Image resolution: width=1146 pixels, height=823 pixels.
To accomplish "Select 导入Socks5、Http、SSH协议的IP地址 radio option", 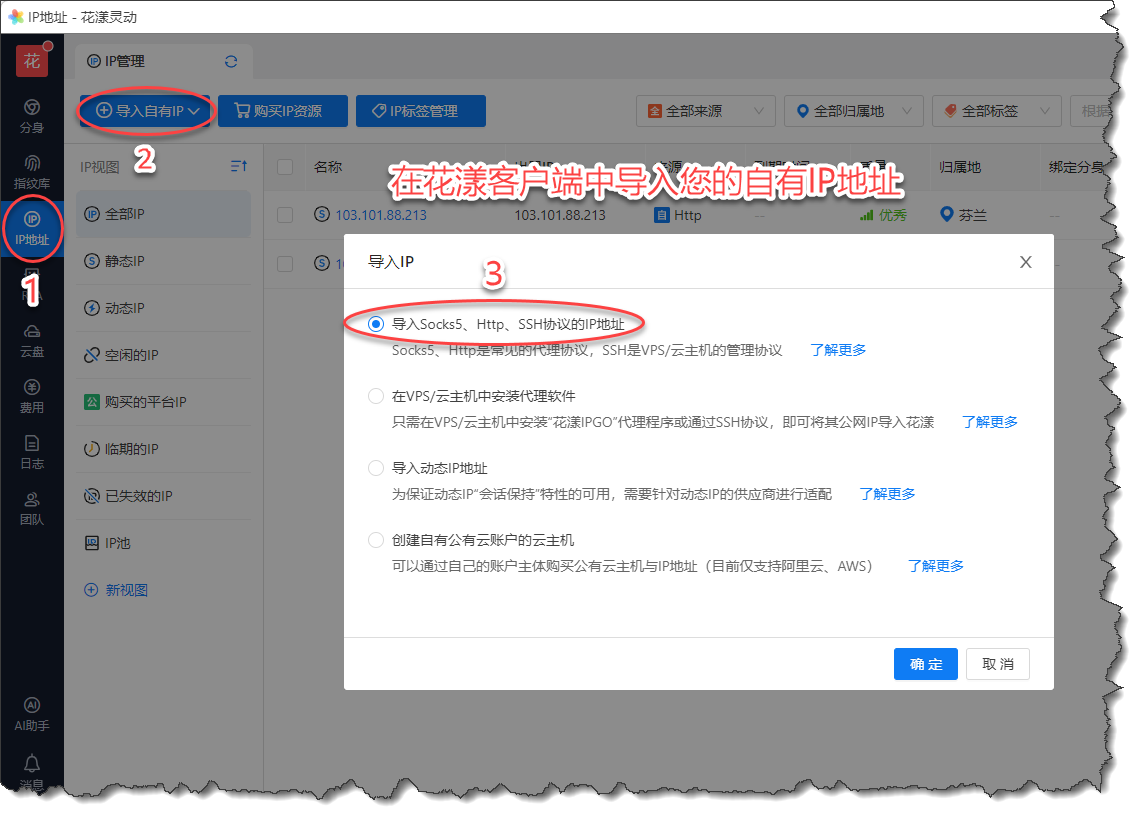I will pyautogui.click(x=376, y=324).
